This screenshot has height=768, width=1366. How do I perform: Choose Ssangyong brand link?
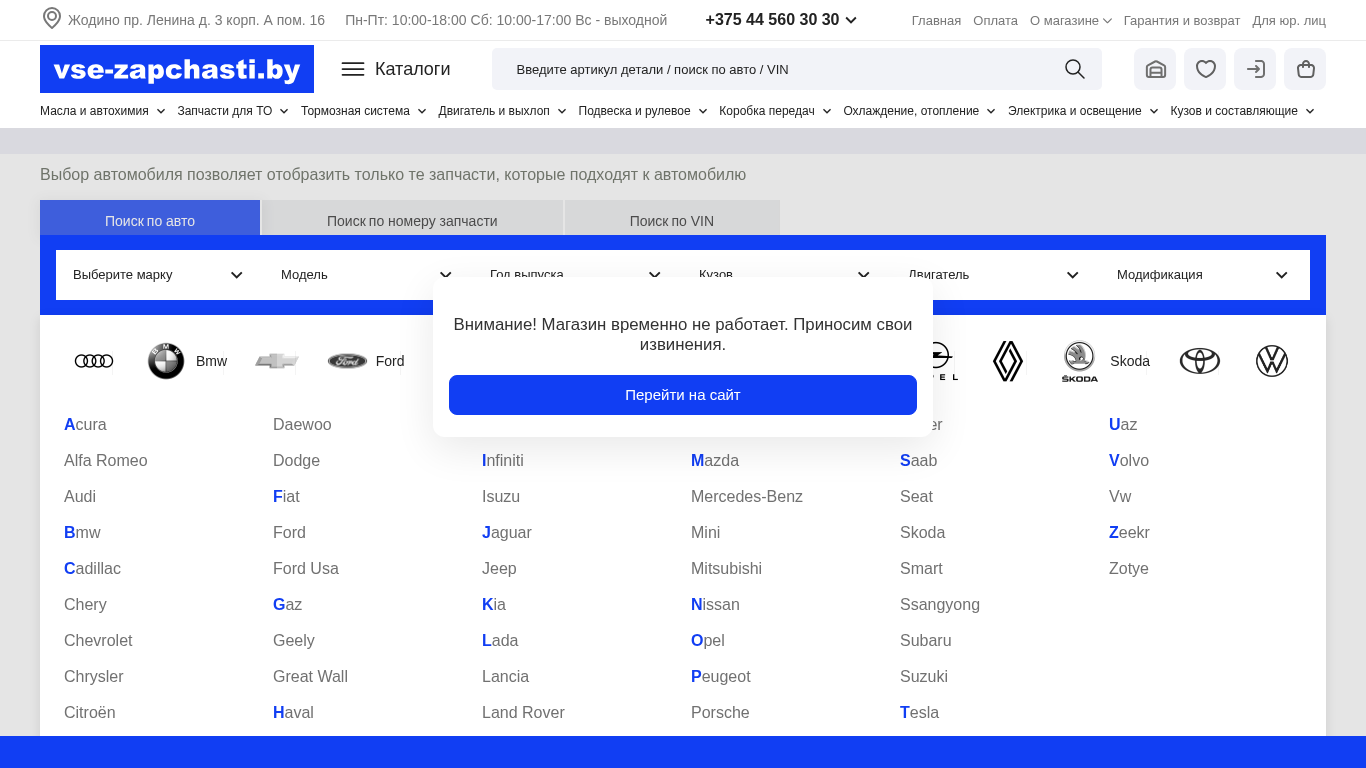[940, 605]
